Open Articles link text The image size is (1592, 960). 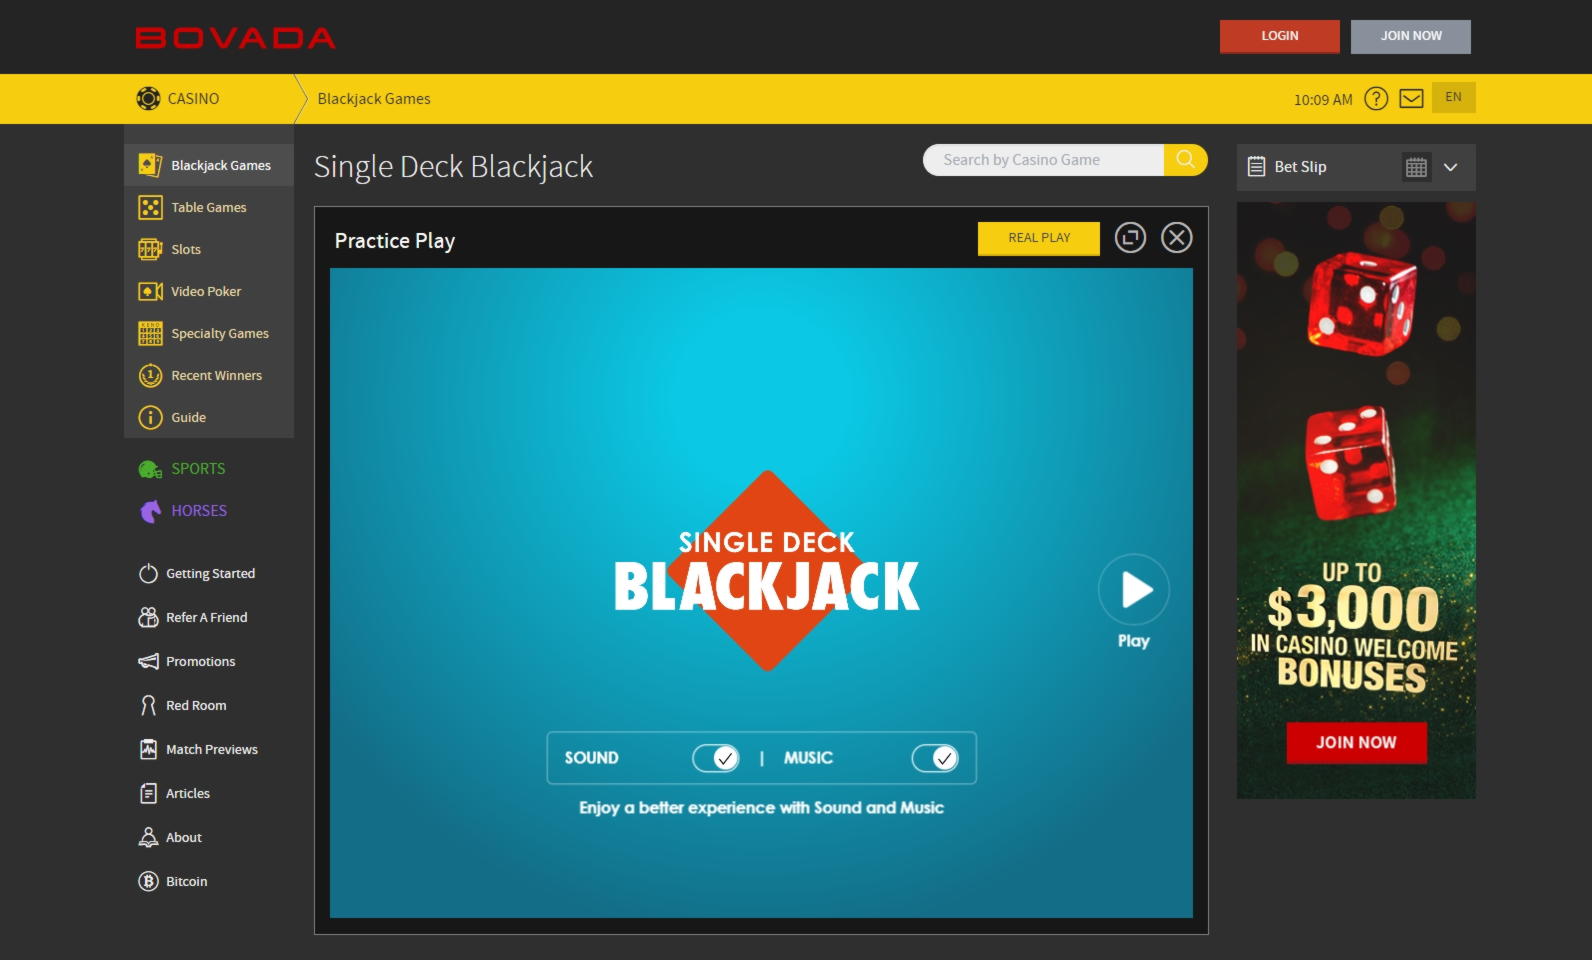coord(188,793)
